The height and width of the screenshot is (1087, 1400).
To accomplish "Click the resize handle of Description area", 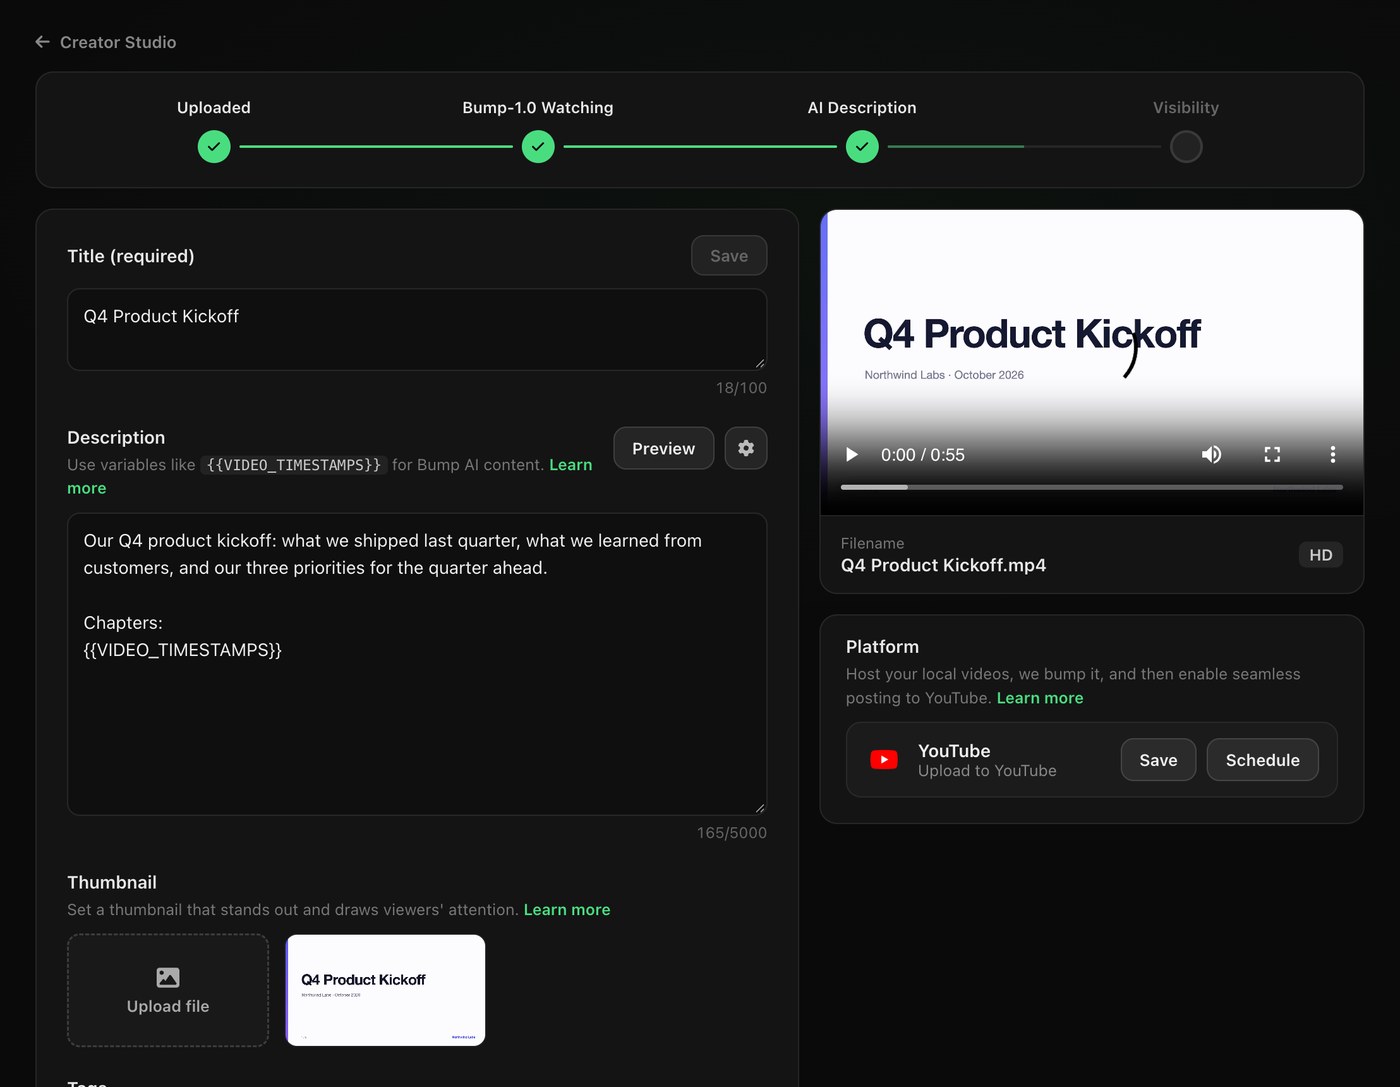I will pos(760,808).
